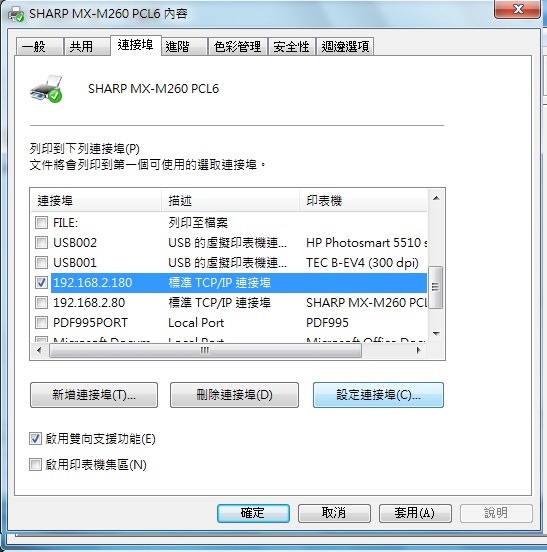Switch to the 進階 tab
Image resolution: width=547 pixels, height=552 pixels.
[184, 46]
